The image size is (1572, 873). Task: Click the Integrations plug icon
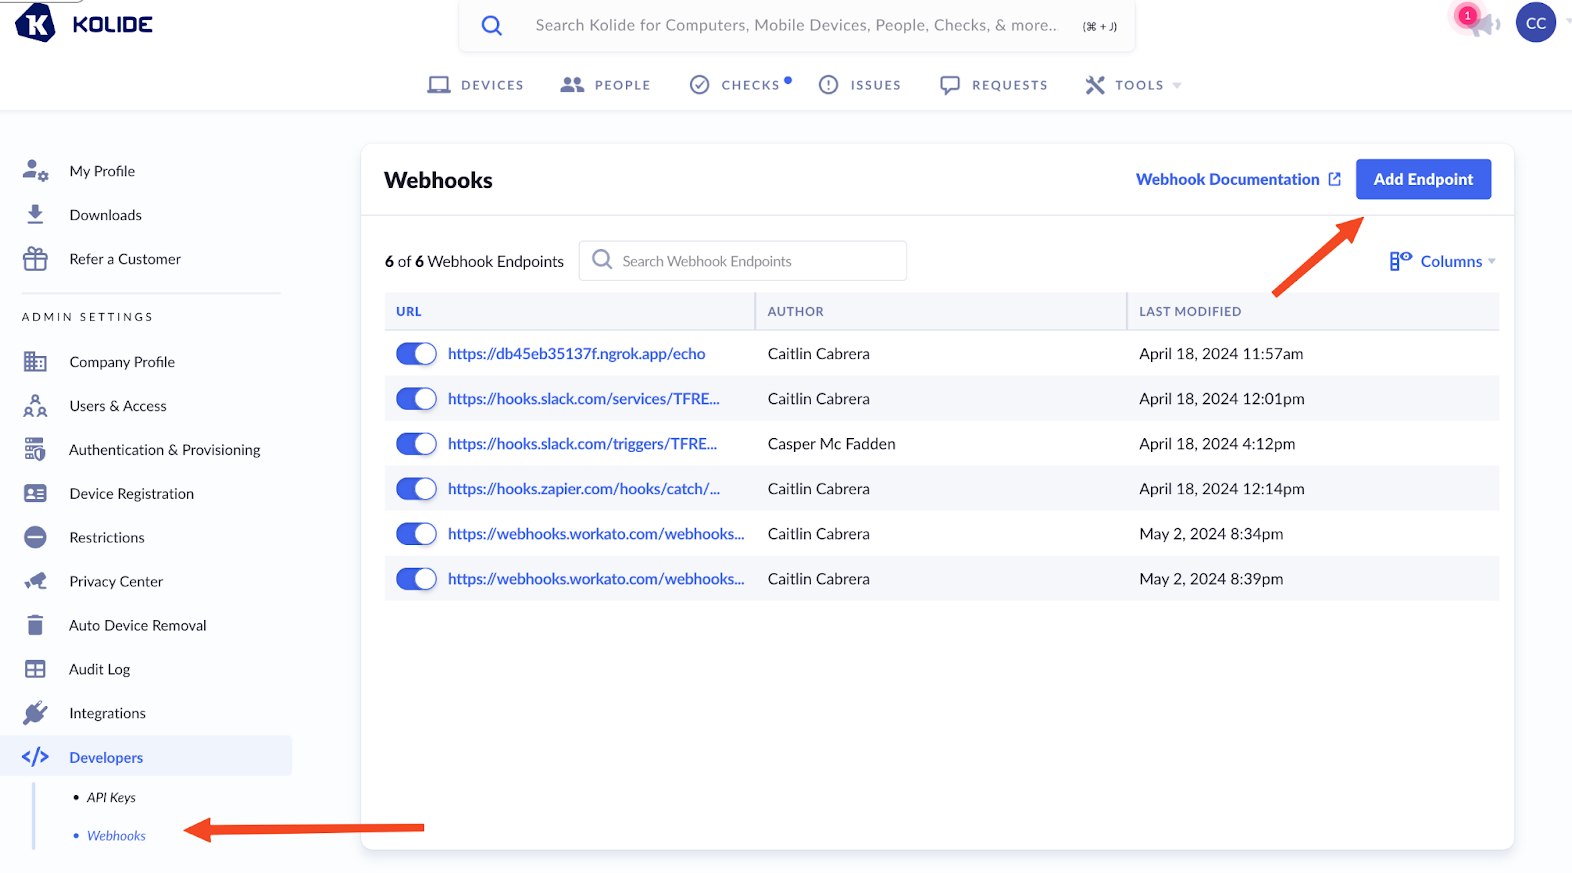pos(35,713)
